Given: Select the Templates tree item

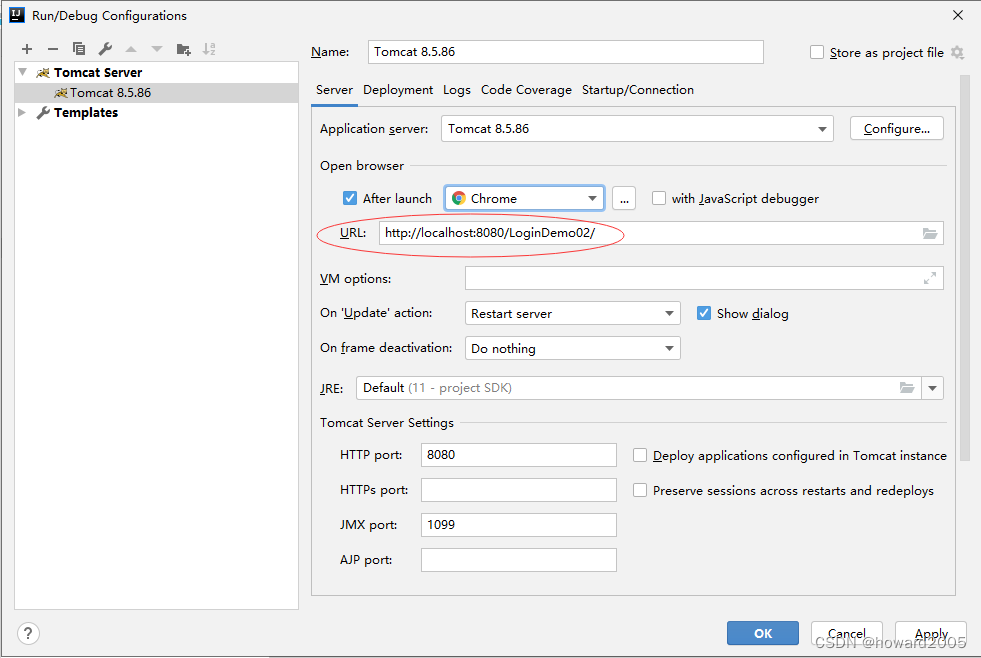Looking at the screenshot, I should click(156, 113).
